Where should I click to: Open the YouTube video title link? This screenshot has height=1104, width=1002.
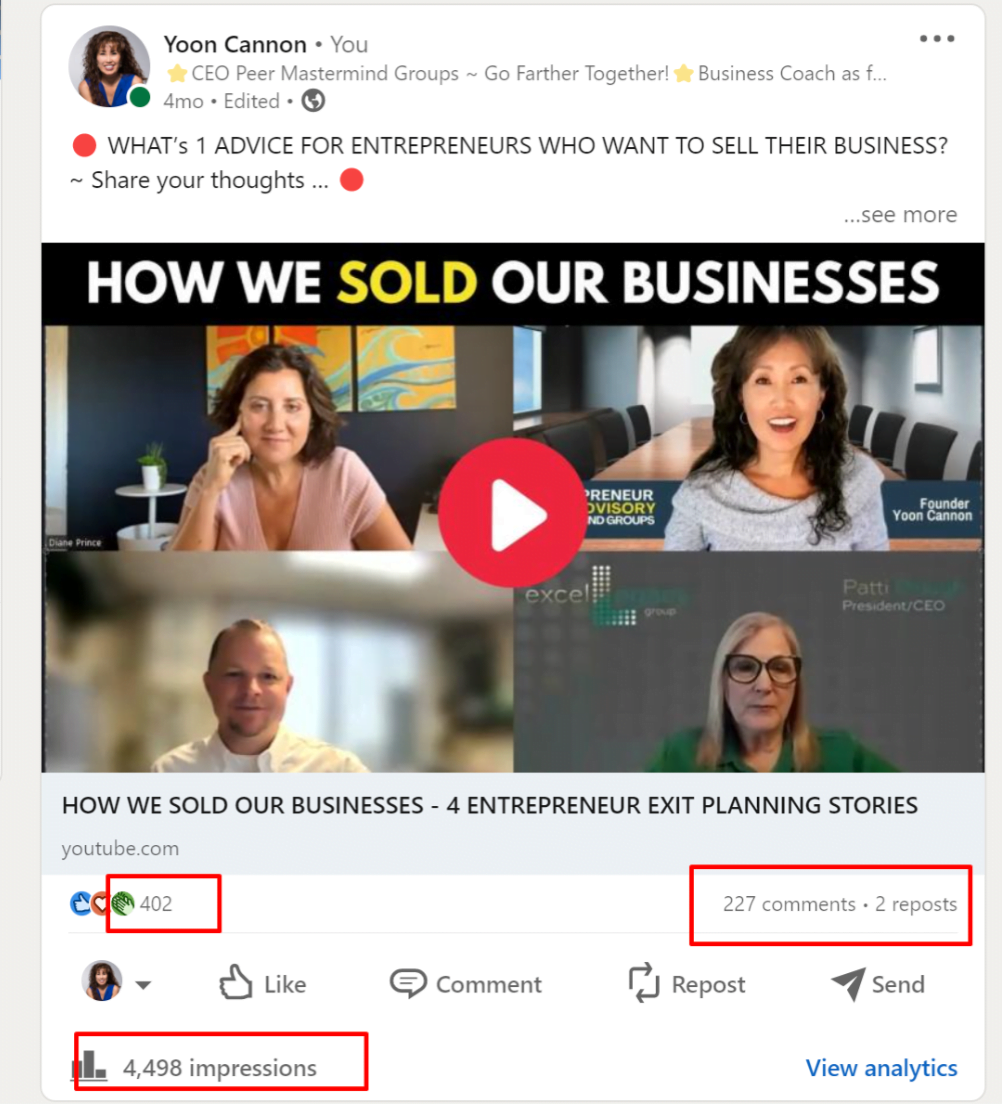[490, 805]
